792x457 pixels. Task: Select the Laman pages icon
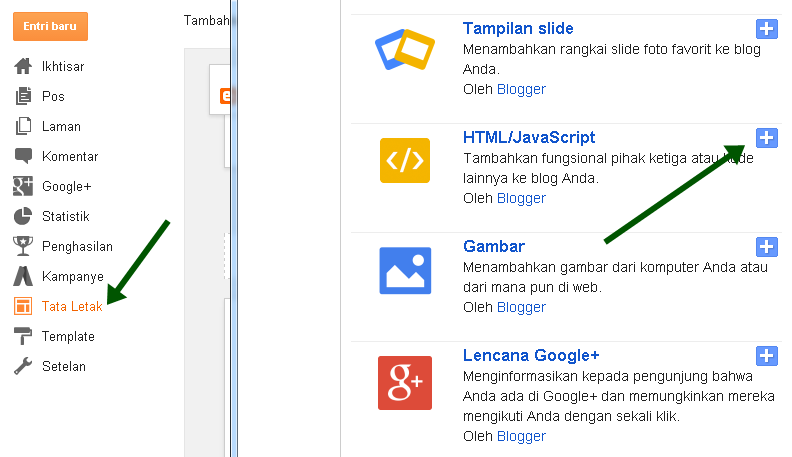click(23, 127)
